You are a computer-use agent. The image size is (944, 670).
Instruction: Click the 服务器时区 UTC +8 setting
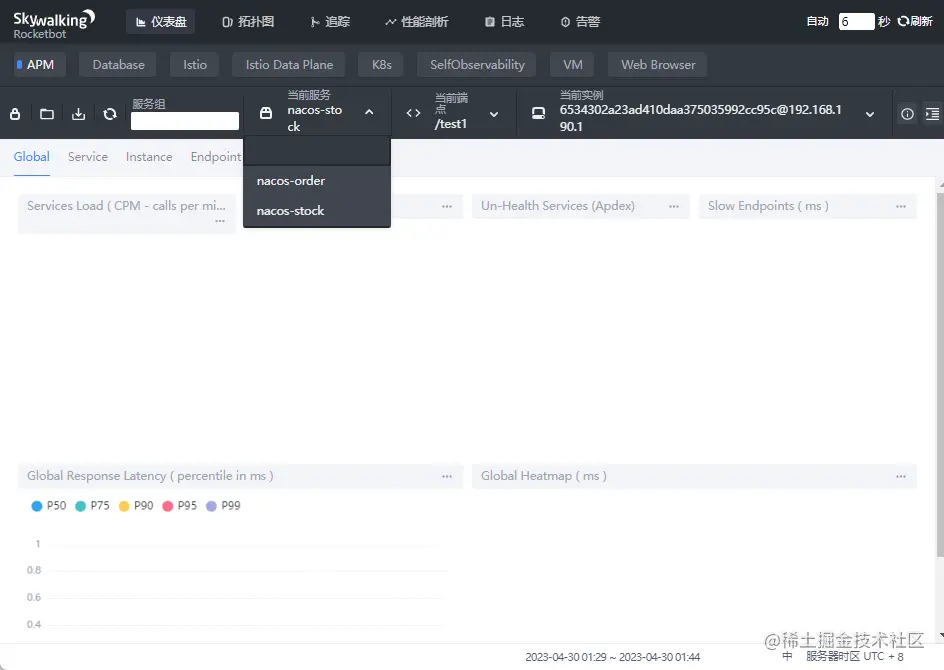854,656
